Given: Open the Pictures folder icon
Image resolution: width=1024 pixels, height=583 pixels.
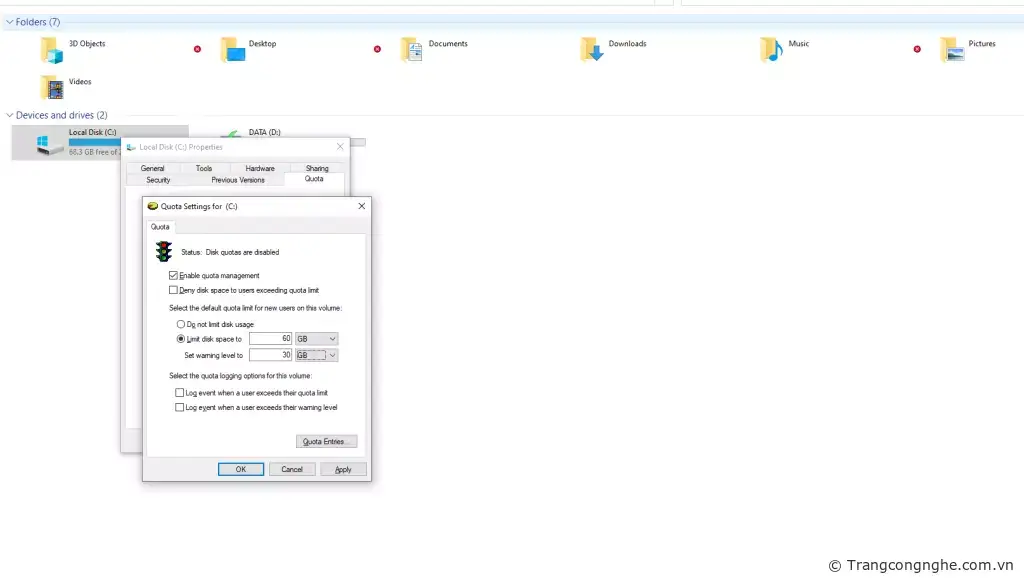Looking at the screenshot, I should [x=952, y=50].
